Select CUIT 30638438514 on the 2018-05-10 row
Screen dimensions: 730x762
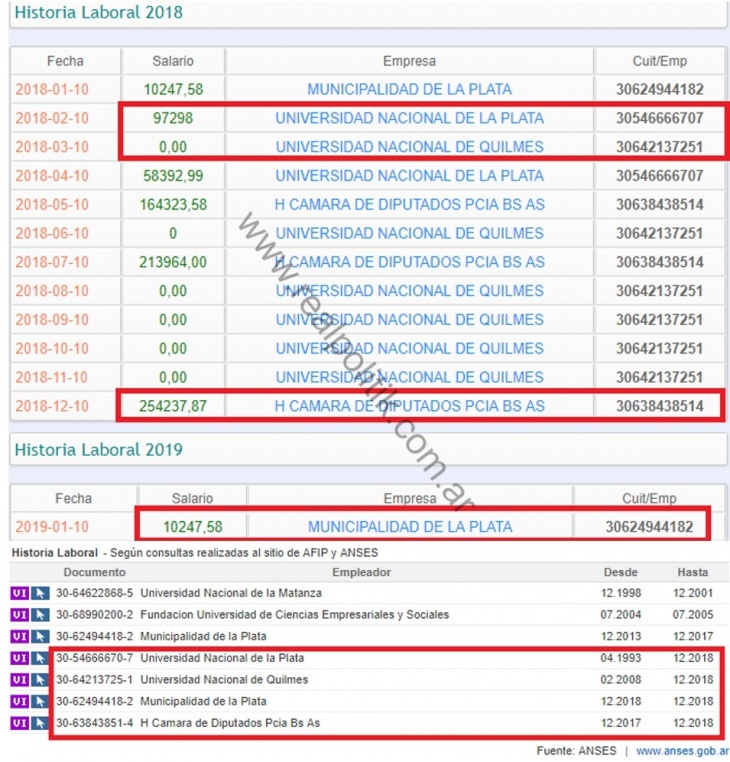point(660,205)
